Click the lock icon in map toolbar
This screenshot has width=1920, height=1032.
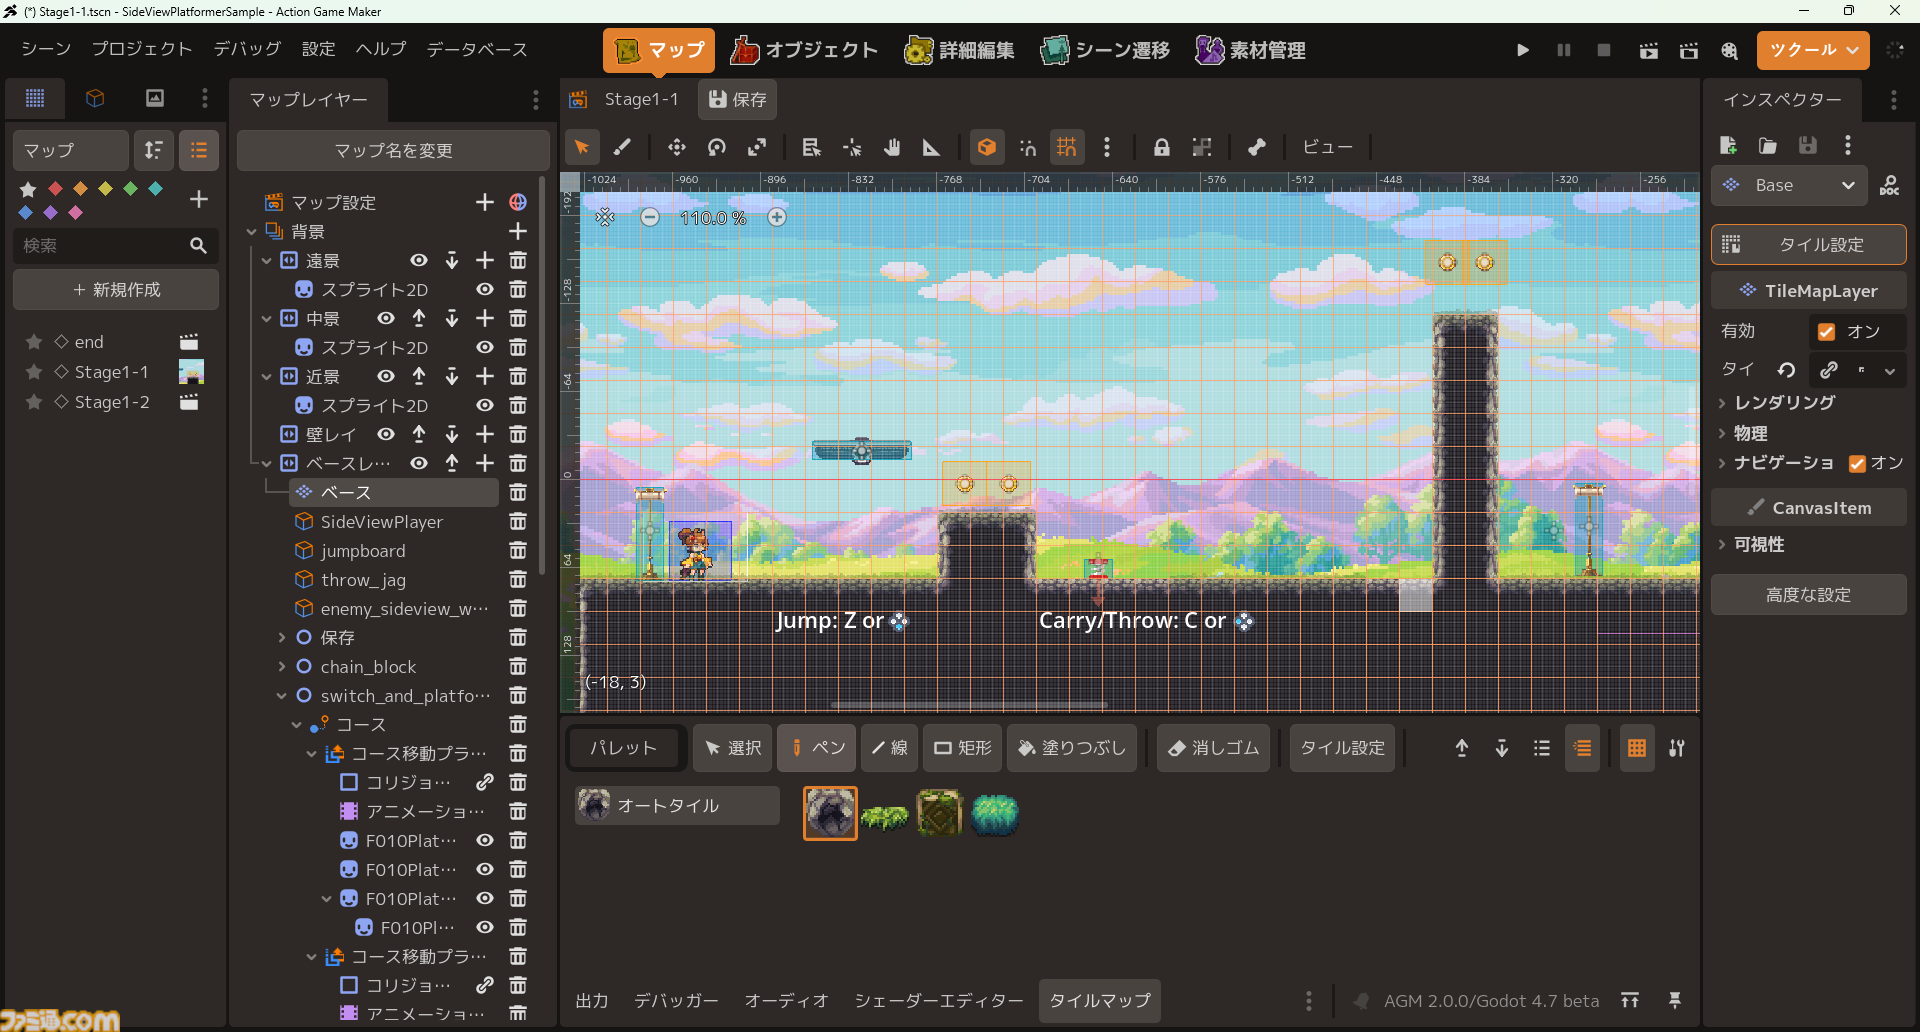(1161, 148)
